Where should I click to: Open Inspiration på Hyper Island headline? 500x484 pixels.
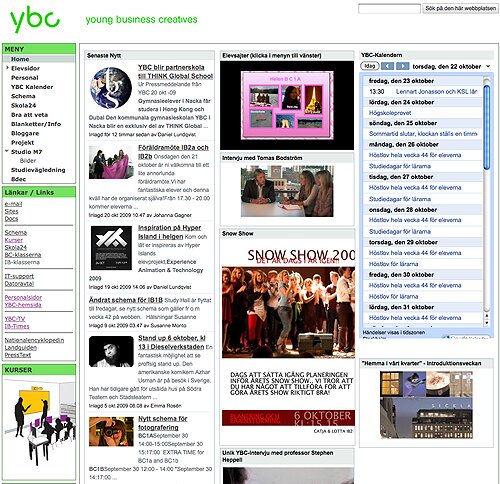169,232
